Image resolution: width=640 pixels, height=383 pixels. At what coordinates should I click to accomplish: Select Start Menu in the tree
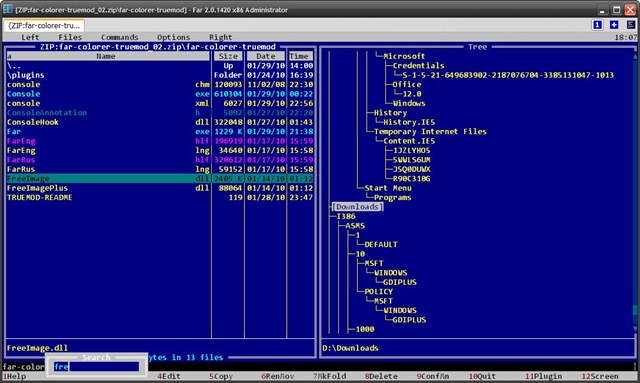pyautogui.click(x=388, y=188)
